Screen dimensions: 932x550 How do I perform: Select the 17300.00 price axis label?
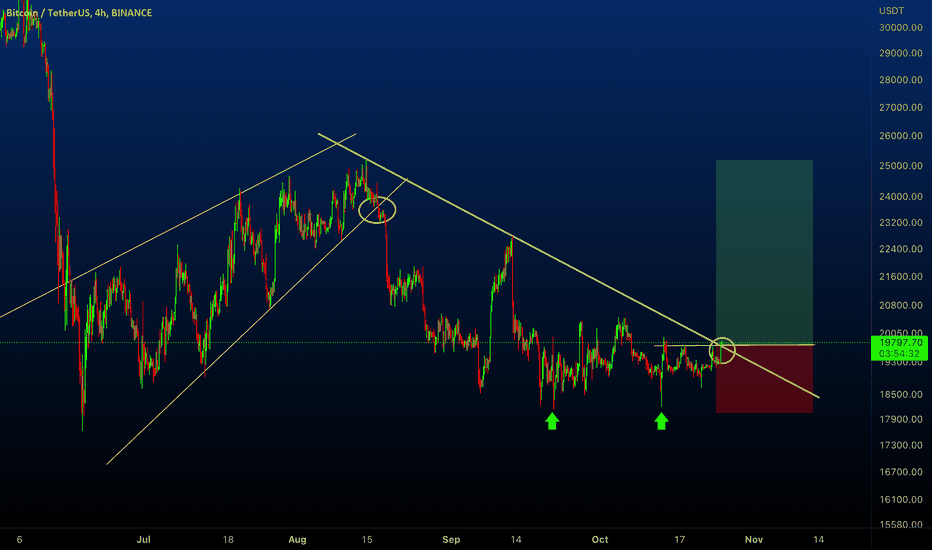click(900, 445)
